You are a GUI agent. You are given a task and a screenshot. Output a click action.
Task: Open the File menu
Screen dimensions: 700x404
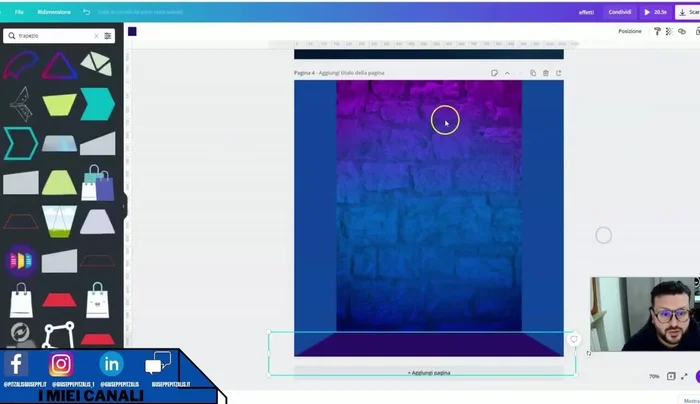[19, 12]
